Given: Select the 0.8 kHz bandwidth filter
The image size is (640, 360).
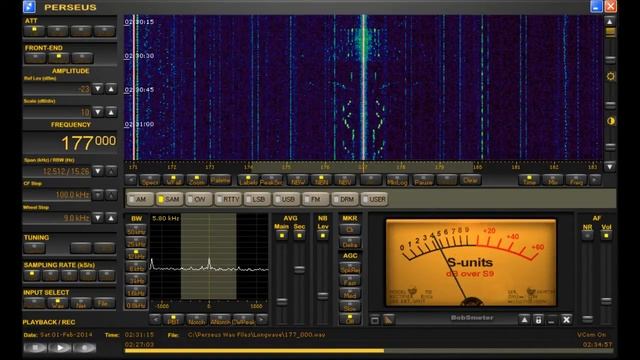Looking at the screenshot, I should pos(136,304).
